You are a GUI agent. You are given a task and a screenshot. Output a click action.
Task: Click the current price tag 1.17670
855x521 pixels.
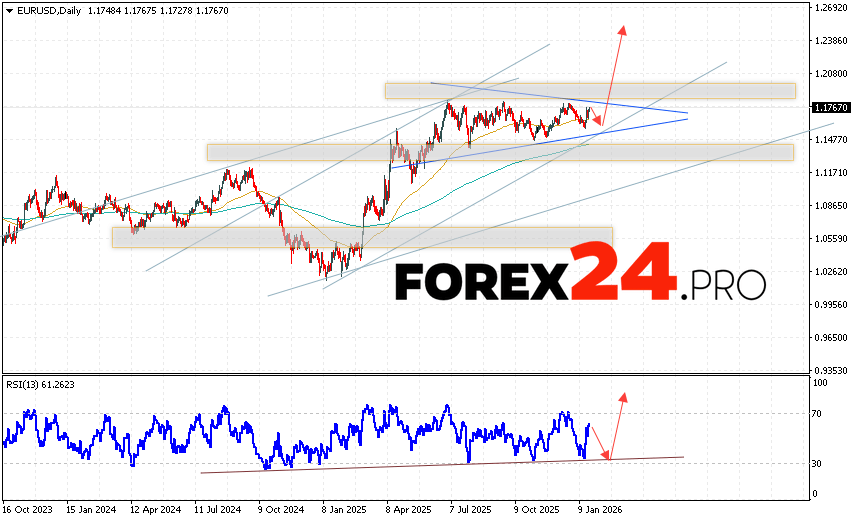[x=831, y=107]
